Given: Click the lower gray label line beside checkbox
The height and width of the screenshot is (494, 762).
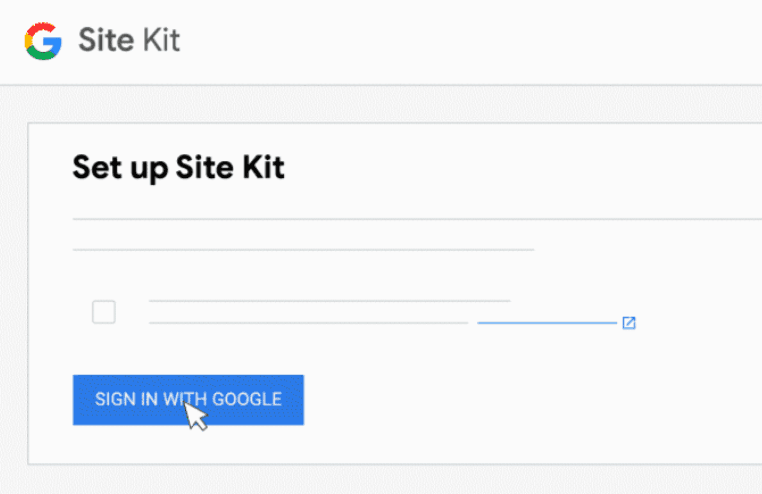Looking at the screenshot, I should click(309, 323).
